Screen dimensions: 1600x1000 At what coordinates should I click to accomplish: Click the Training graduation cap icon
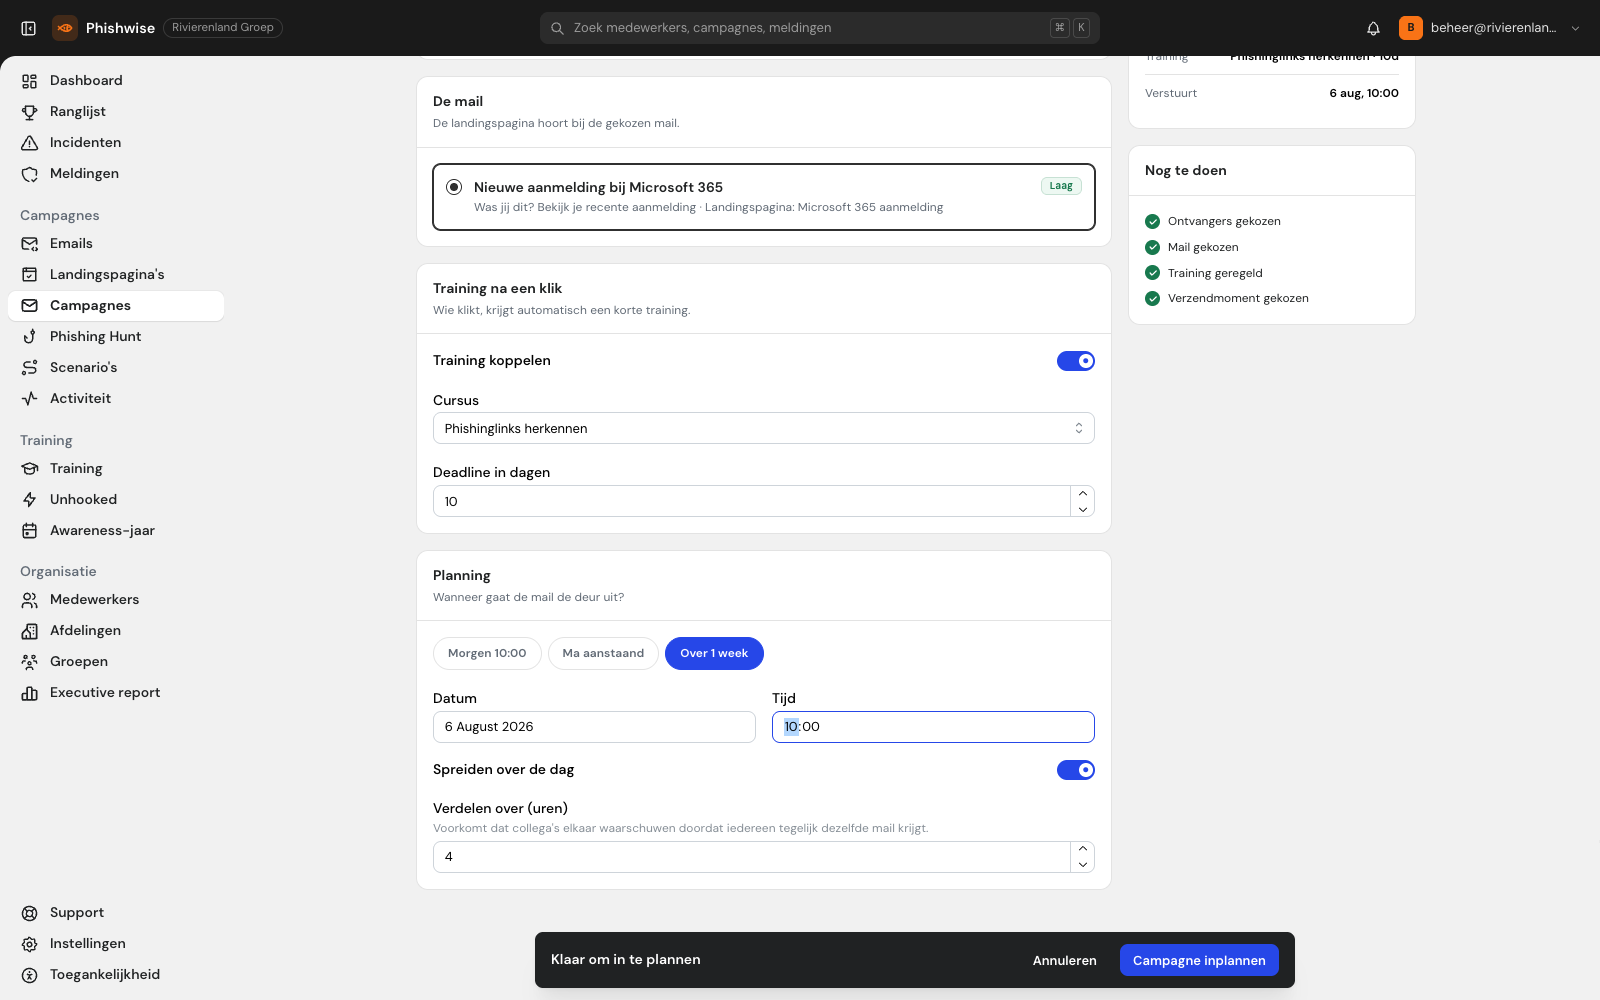pos(30,469)
